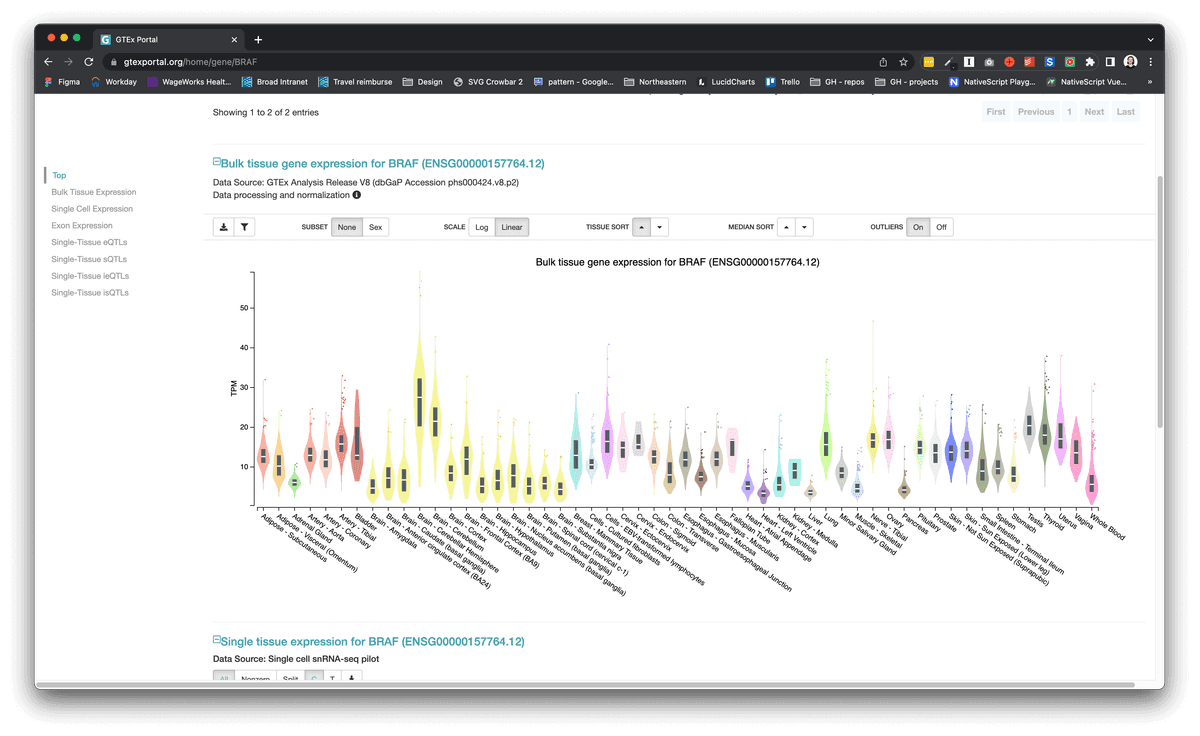The height and width of the screenshot is (736, 1200).
Task: Open a new browser tab
Action: [258, 39]
